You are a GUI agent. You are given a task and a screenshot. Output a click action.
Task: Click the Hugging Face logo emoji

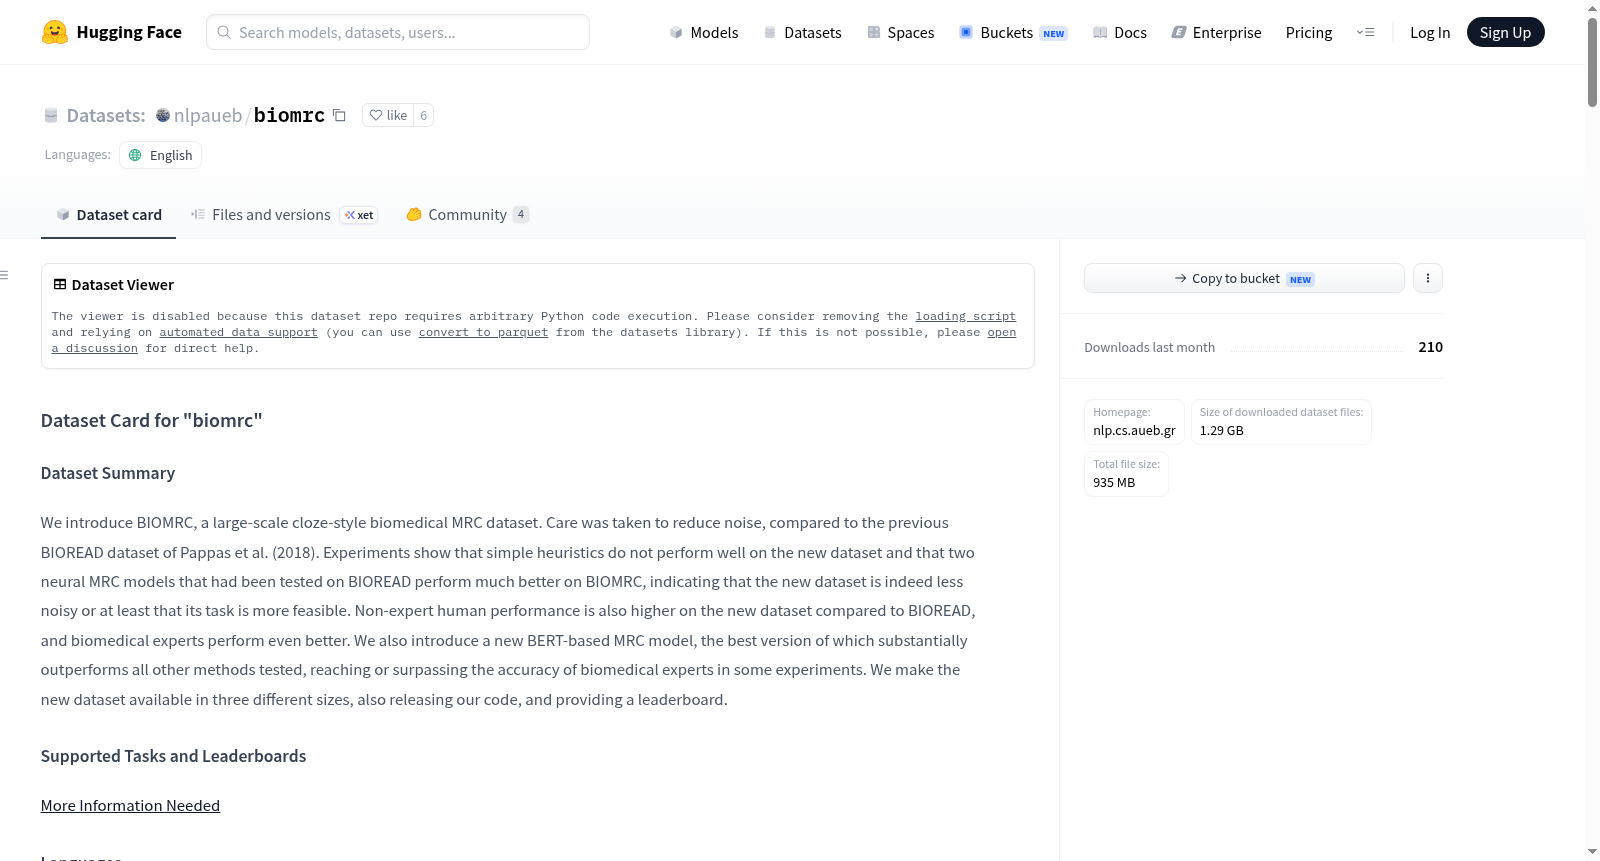[x=55, y=32]
